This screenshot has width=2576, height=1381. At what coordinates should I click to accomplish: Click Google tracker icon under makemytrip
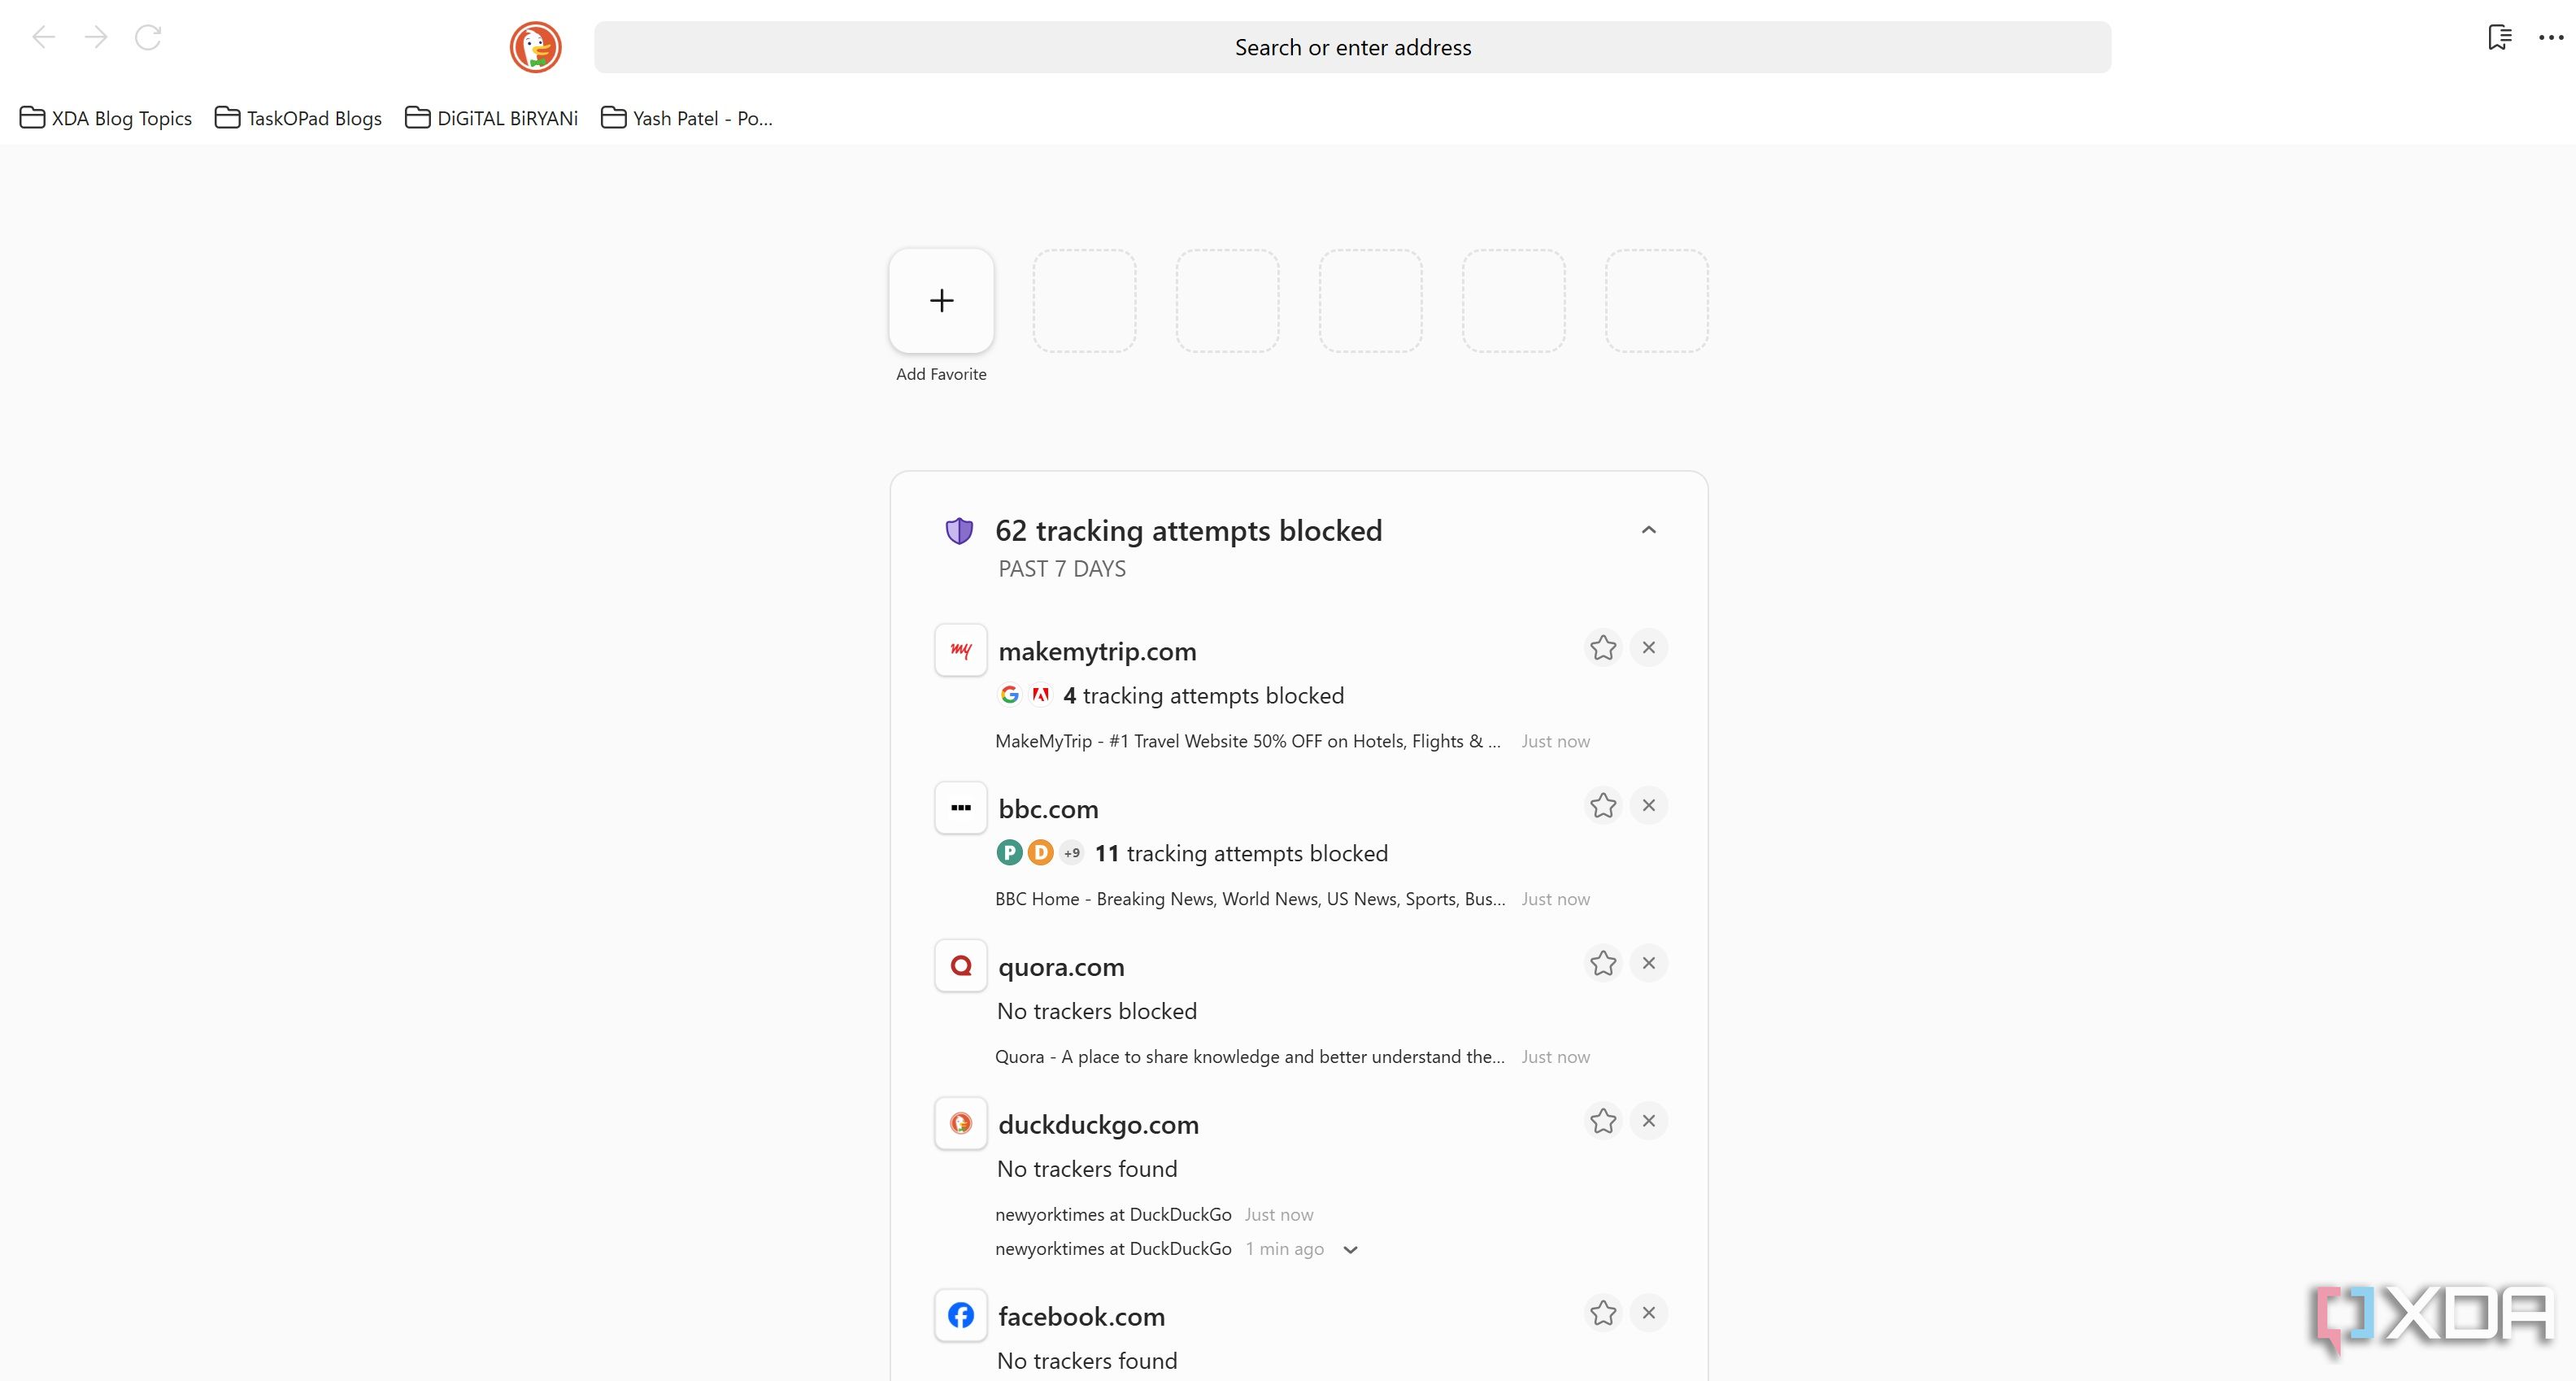coord(1010,695)
